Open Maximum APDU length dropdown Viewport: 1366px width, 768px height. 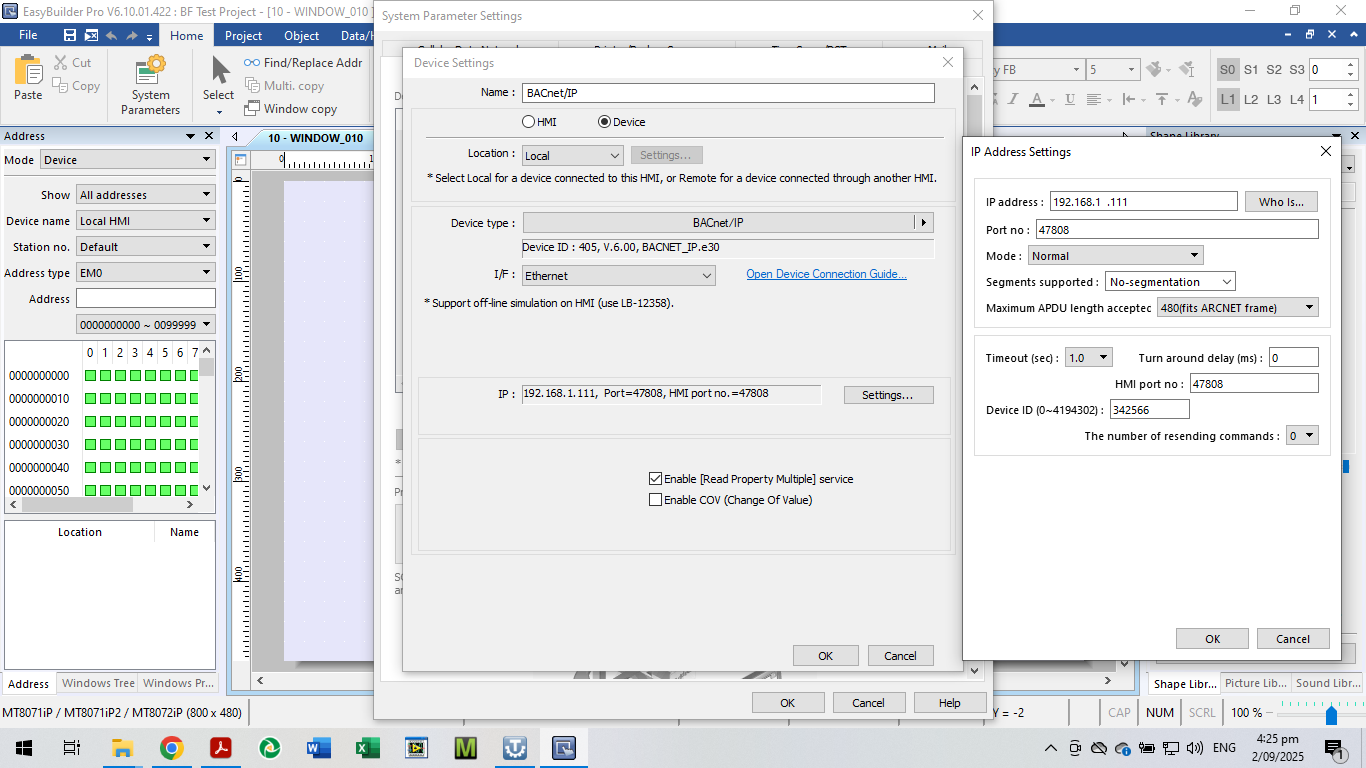tap(1237, 308)
